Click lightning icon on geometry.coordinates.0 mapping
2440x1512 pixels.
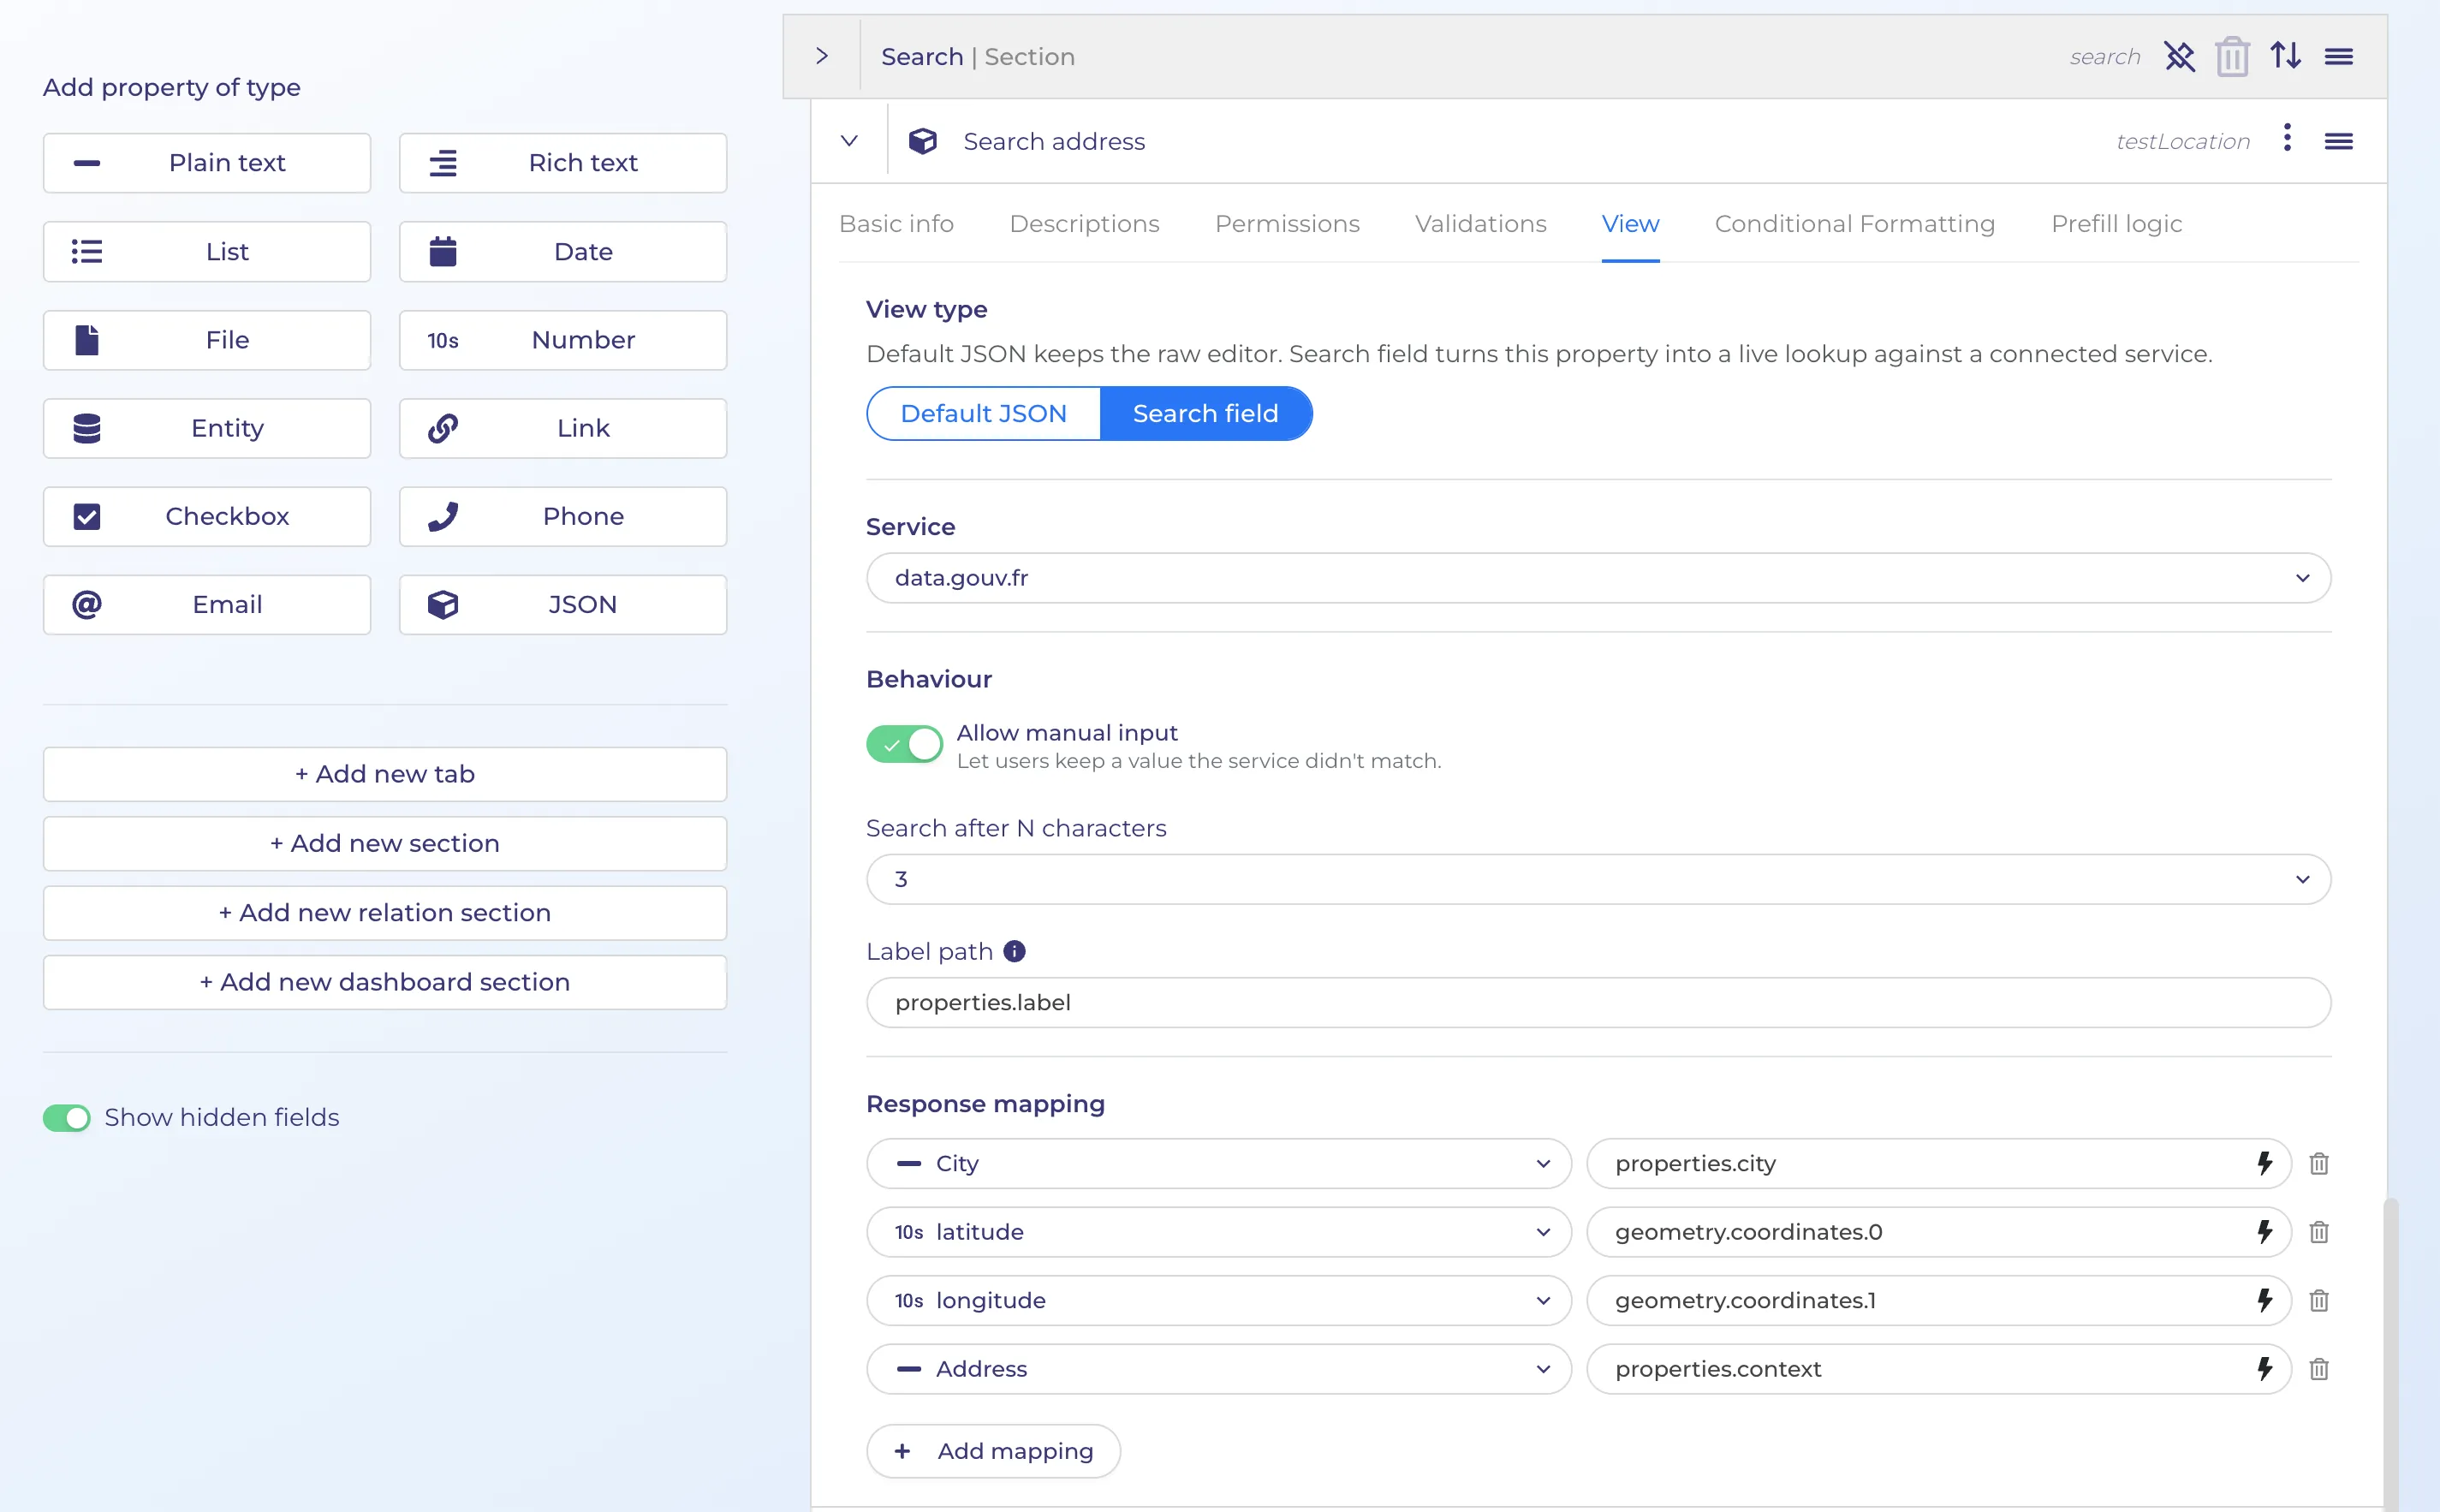[x=2265, y=1232]
